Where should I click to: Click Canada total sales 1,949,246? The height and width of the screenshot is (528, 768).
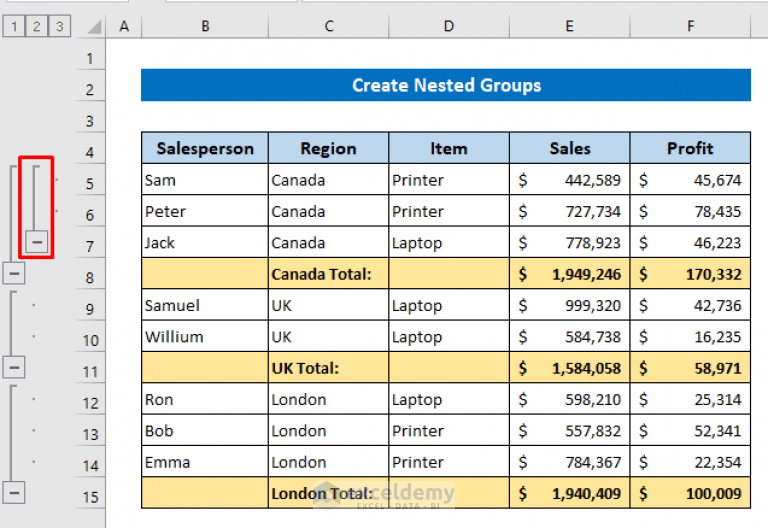tap(570, 274)
